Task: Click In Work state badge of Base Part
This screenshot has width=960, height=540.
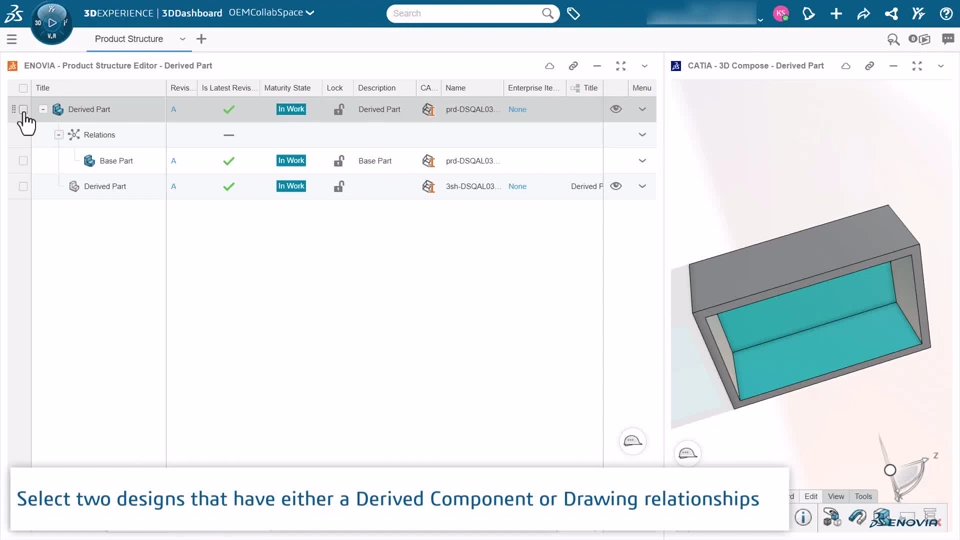Action: pyautogui.click(x=291, y=160)
